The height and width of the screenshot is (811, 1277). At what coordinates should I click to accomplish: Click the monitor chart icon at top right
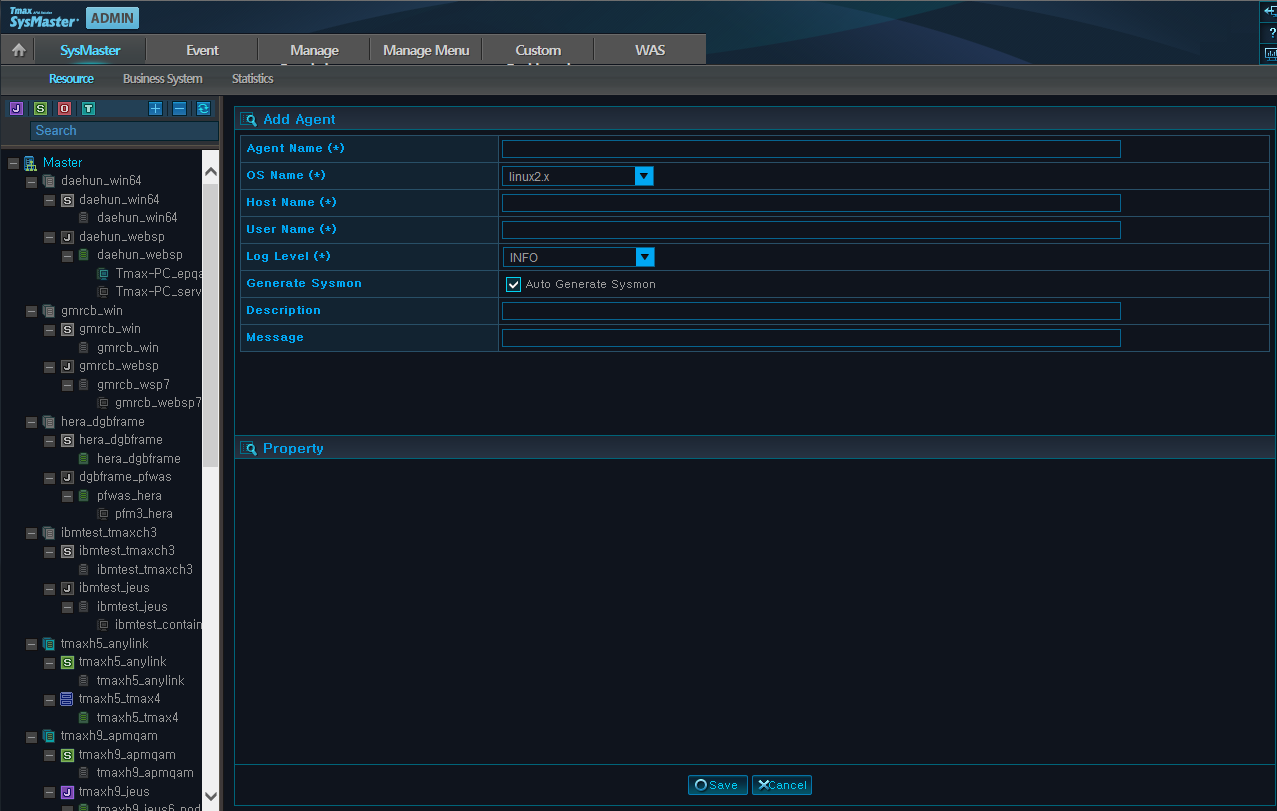(1271, 54)
